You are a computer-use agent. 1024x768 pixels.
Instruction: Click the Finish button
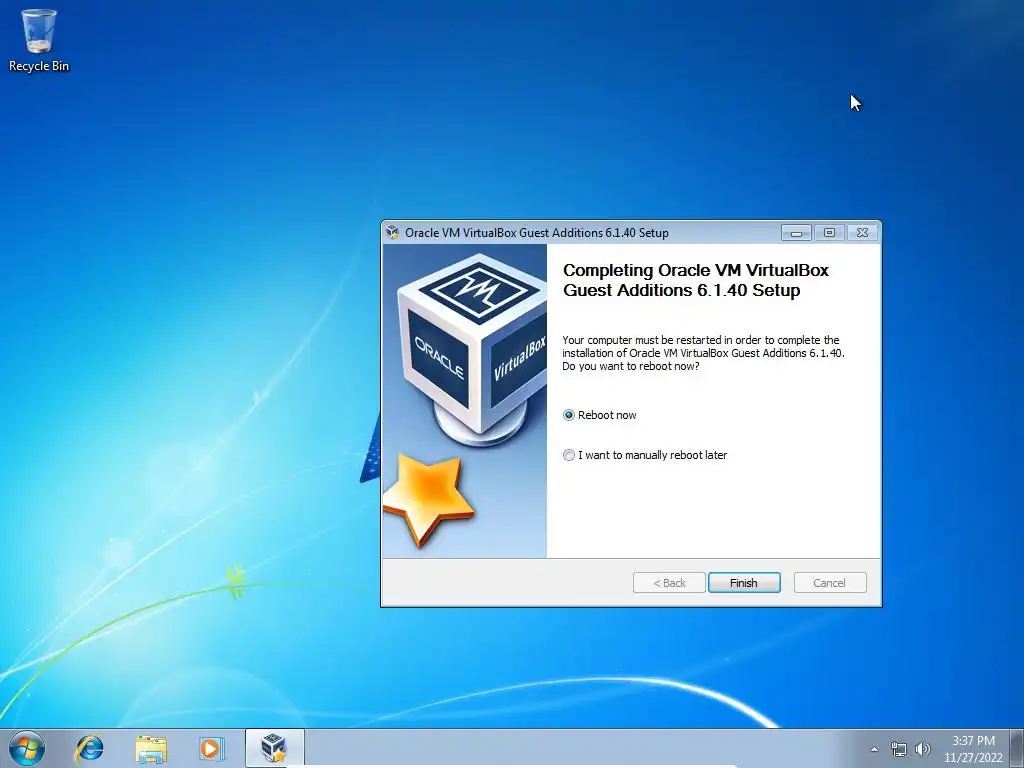(744, 583)
